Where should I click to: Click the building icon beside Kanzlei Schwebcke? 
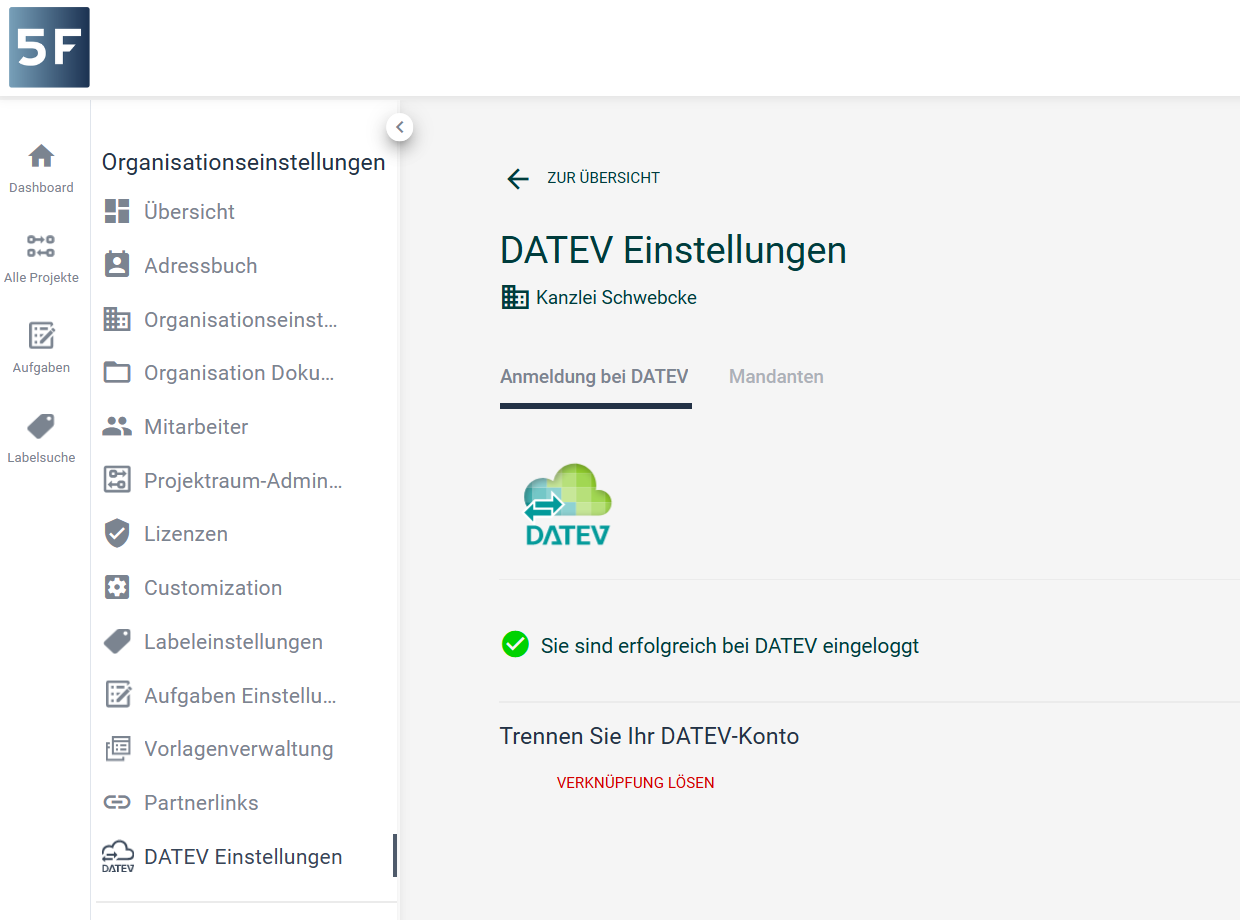515,297
